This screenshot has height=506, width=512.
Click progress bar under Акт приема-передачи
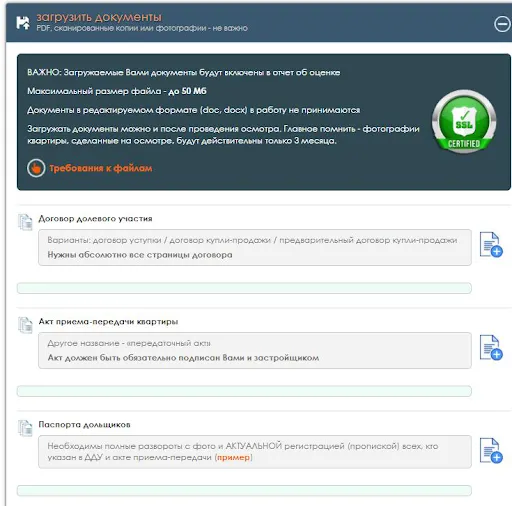(244, 391)
